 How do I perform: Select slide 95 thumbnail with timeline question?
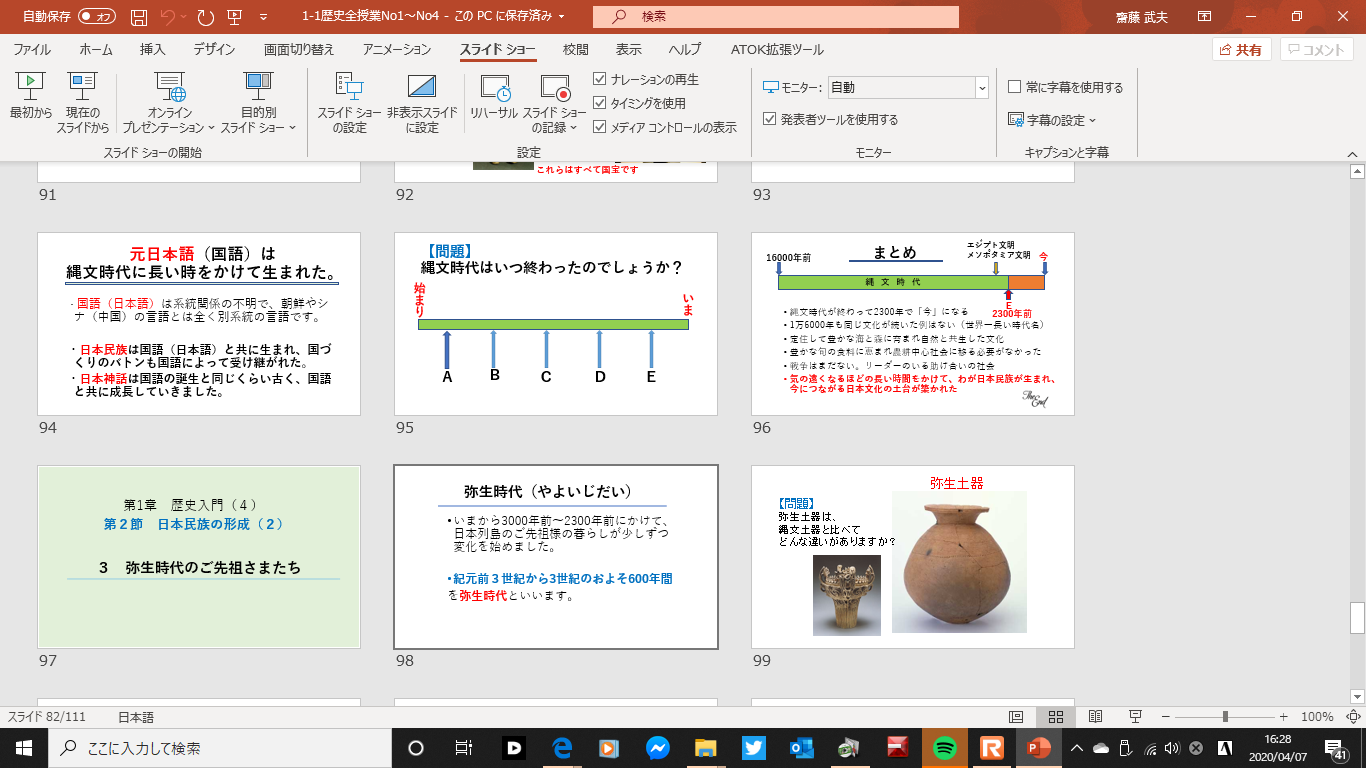coord(556,324)
